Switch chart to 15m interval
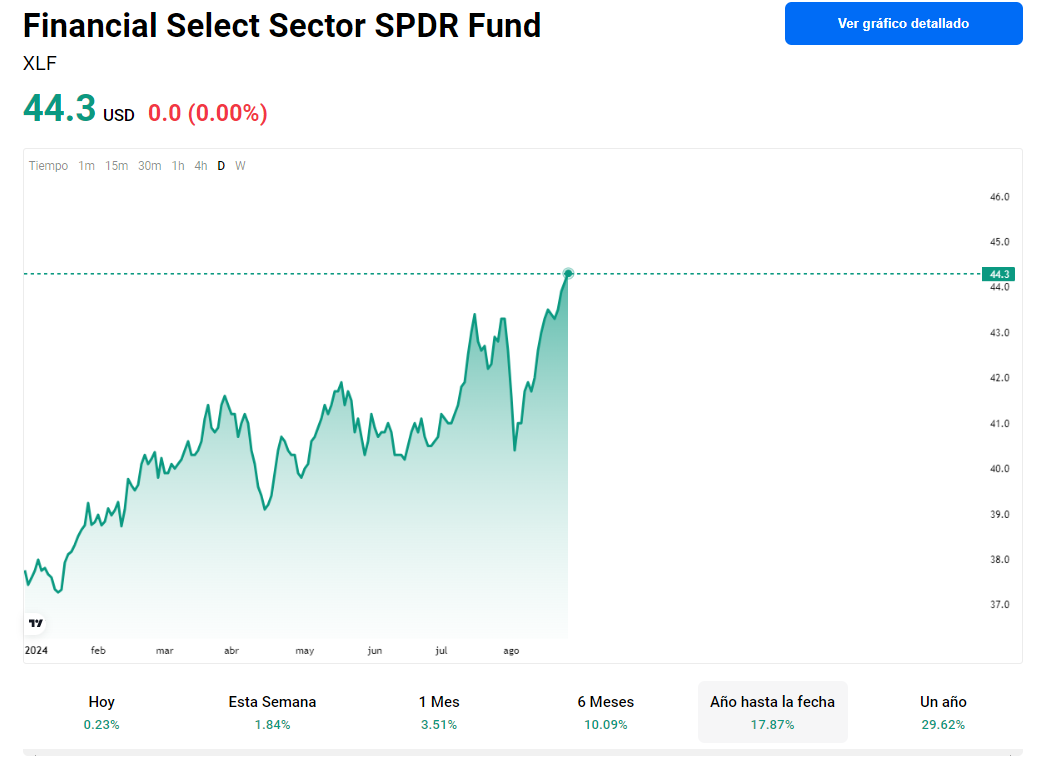This screenshot has height=766, width=1040. click(x=116, y=166)
